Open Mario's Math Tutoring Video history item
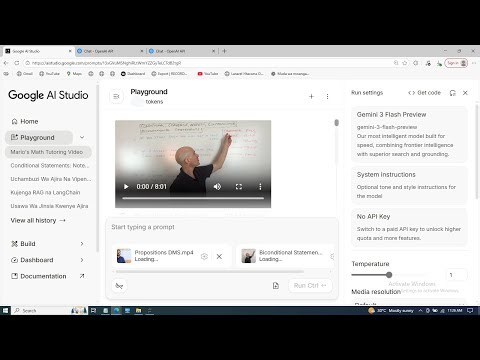This screenshot has width=480, height=360. point(48,152)
